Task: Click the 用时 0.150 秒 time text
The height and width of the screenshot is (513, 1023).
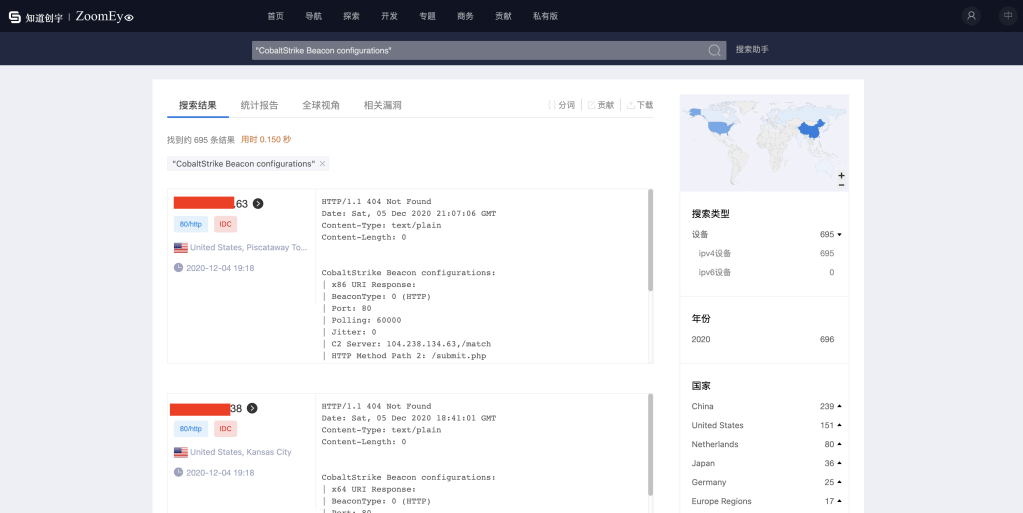Action: 266,140
